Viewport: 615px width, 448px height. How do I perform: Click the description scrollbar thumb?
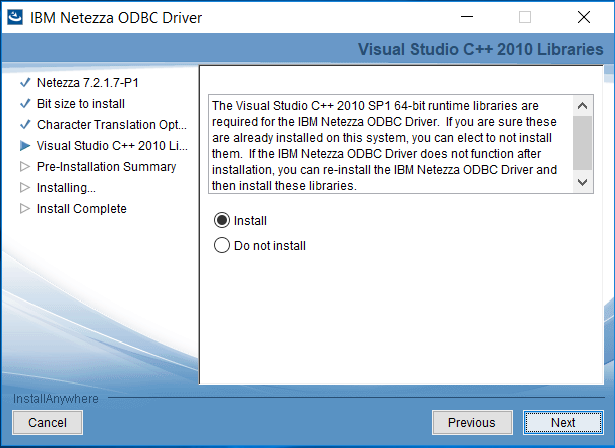click(583, 142)
